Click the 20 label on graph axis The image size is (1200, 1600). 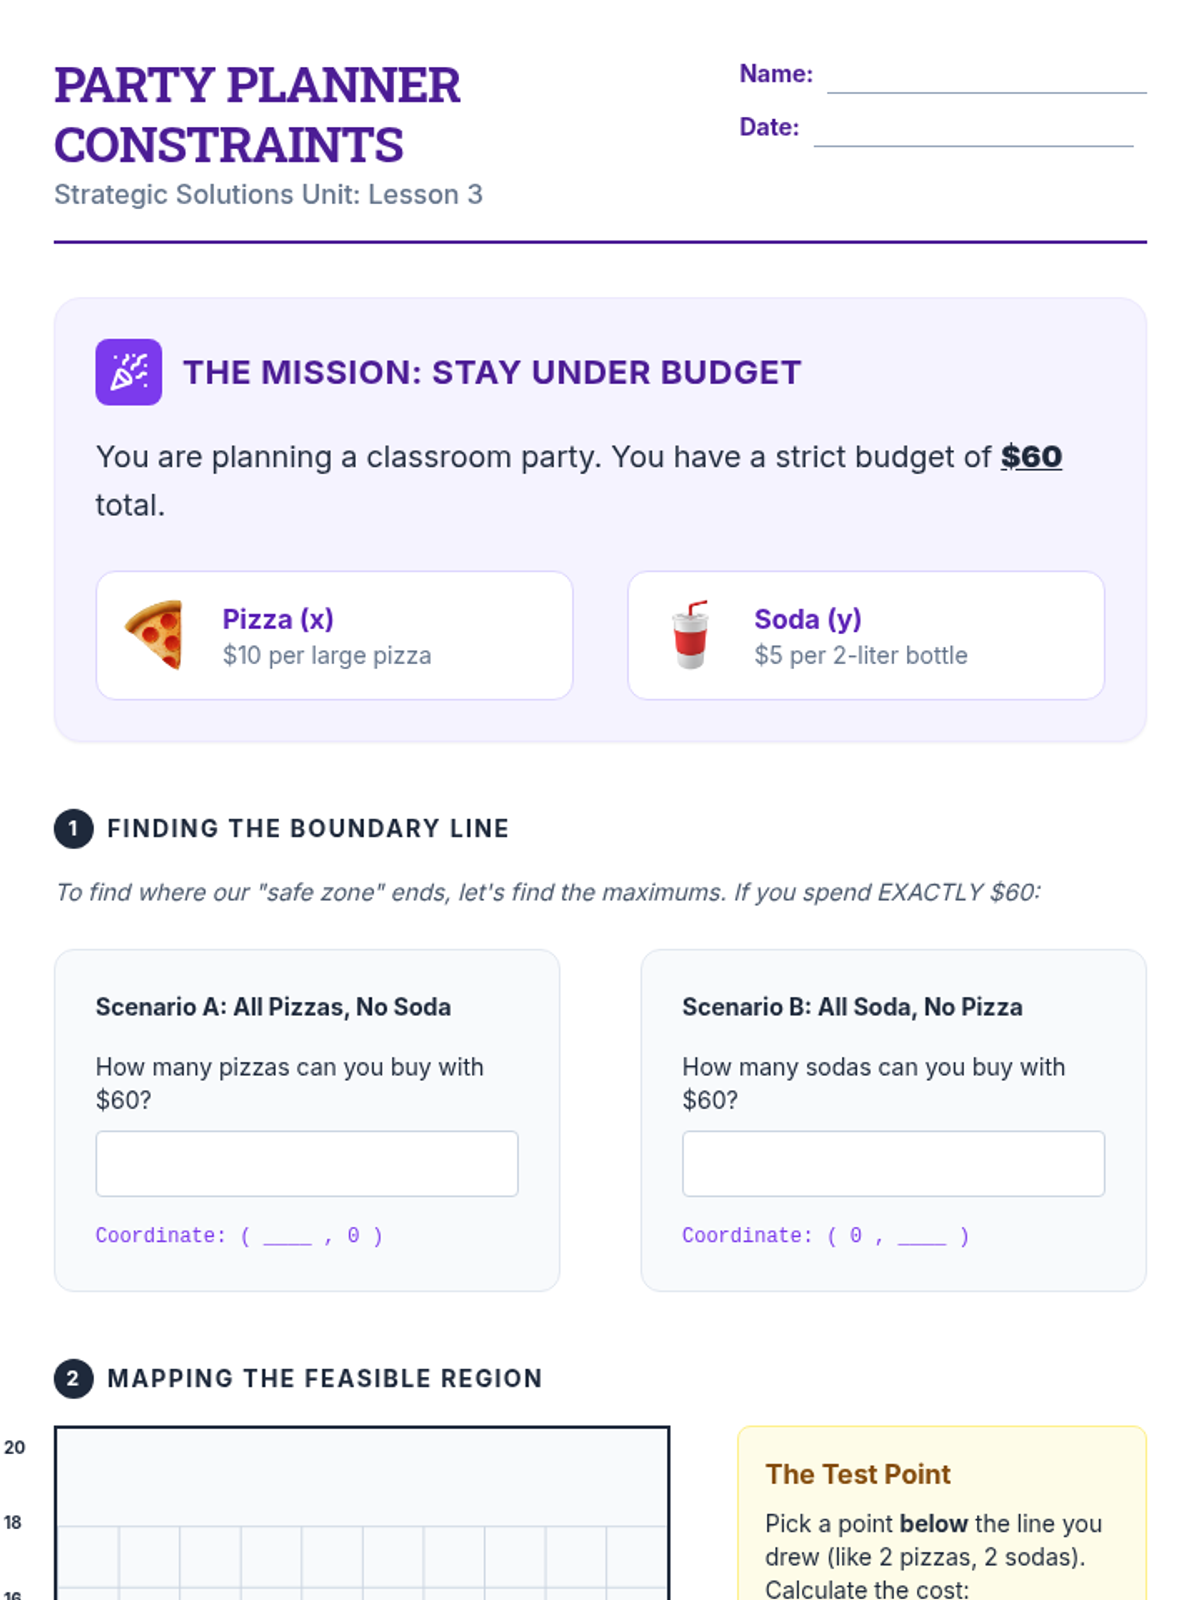tap(14, 1447)
